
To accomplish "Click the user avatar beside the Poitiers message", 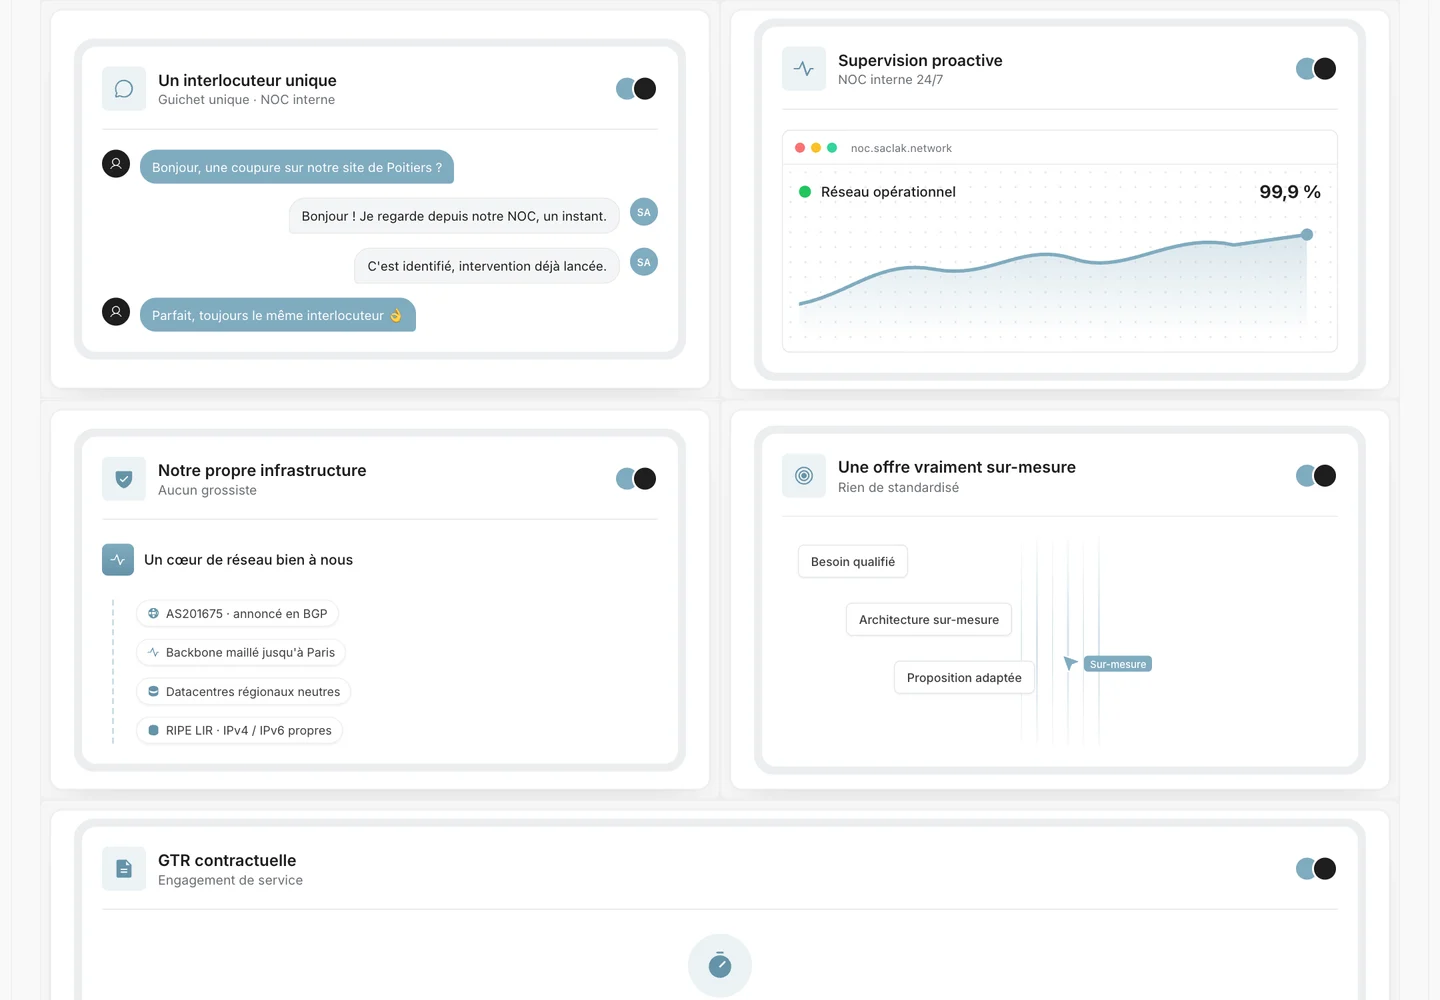I will click(x=116, y=163).
